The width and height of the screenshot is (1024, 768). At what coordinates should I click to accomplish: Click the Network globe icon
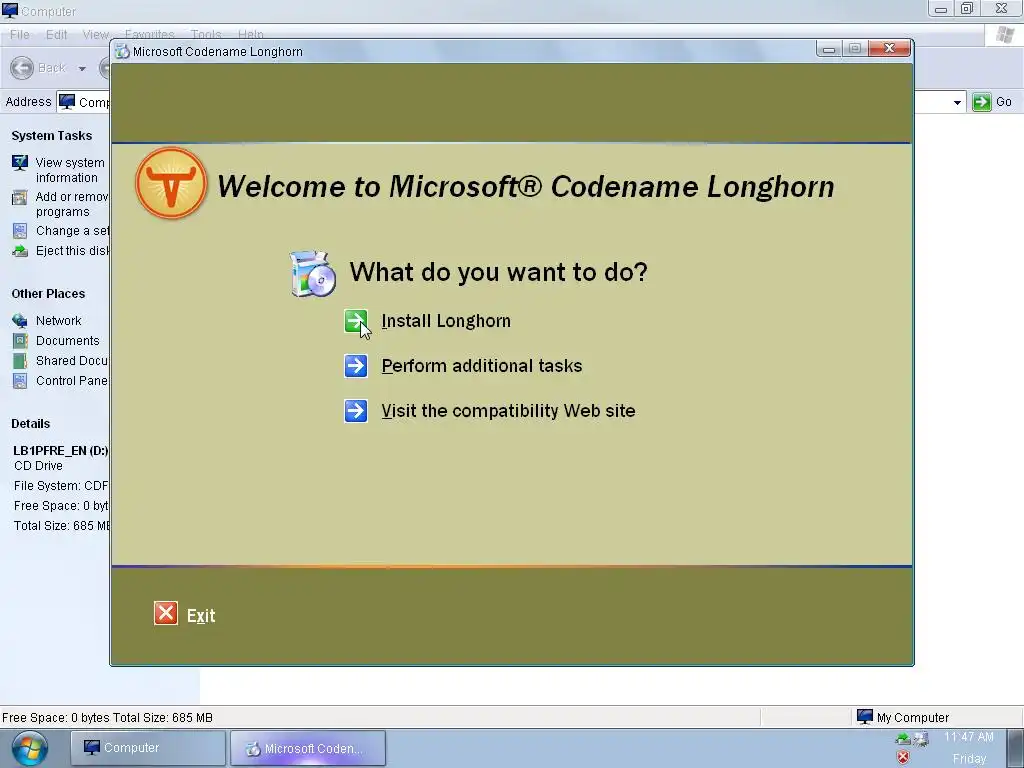pos(20,321)
